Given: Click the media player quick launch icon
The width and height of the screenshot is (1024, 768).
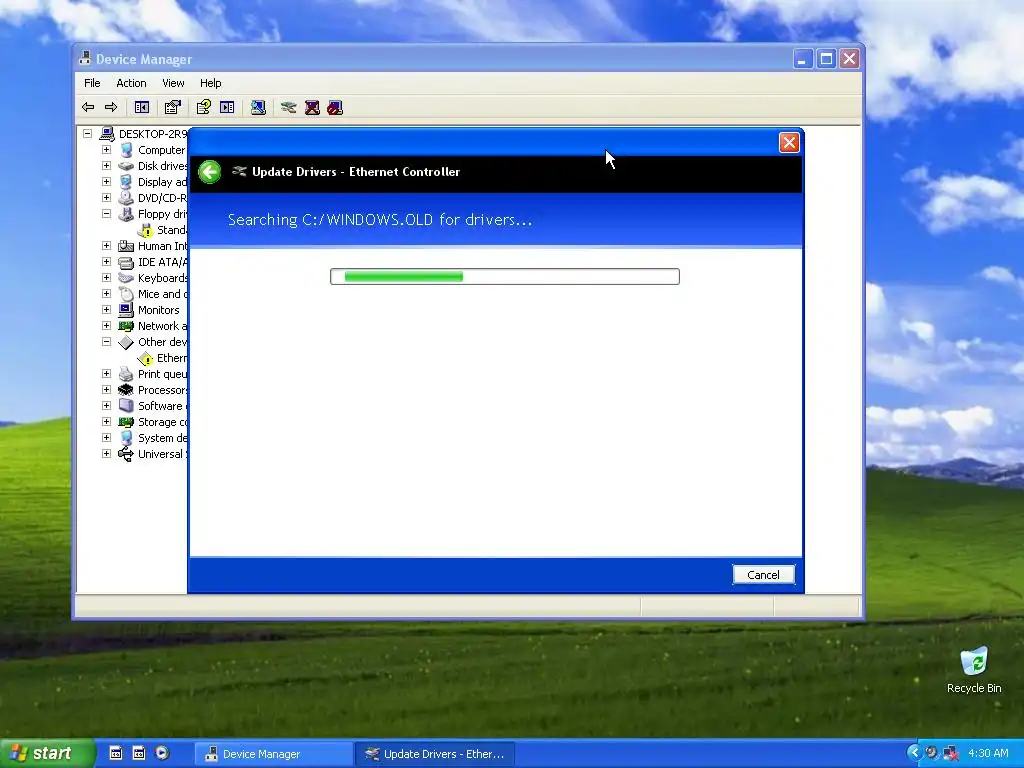Looking at the screenshot, I should point(162,753).
